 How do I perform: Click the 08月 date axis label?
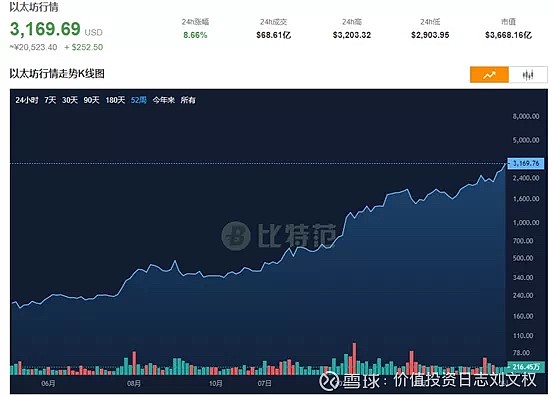134,384
